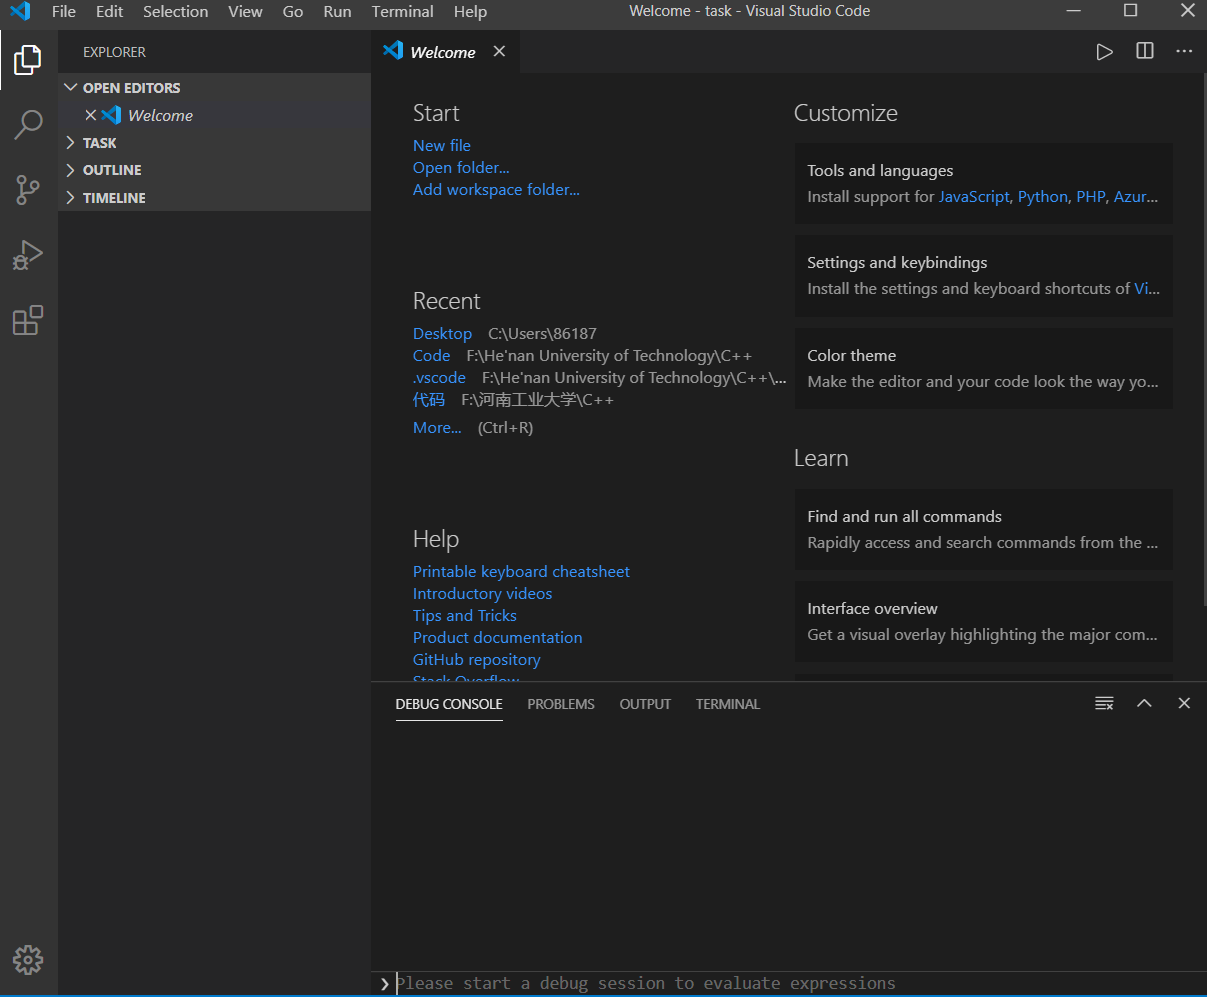The image size is (1207, 997).
Task: Open the recent Code folder
Action: coord(431,355)
